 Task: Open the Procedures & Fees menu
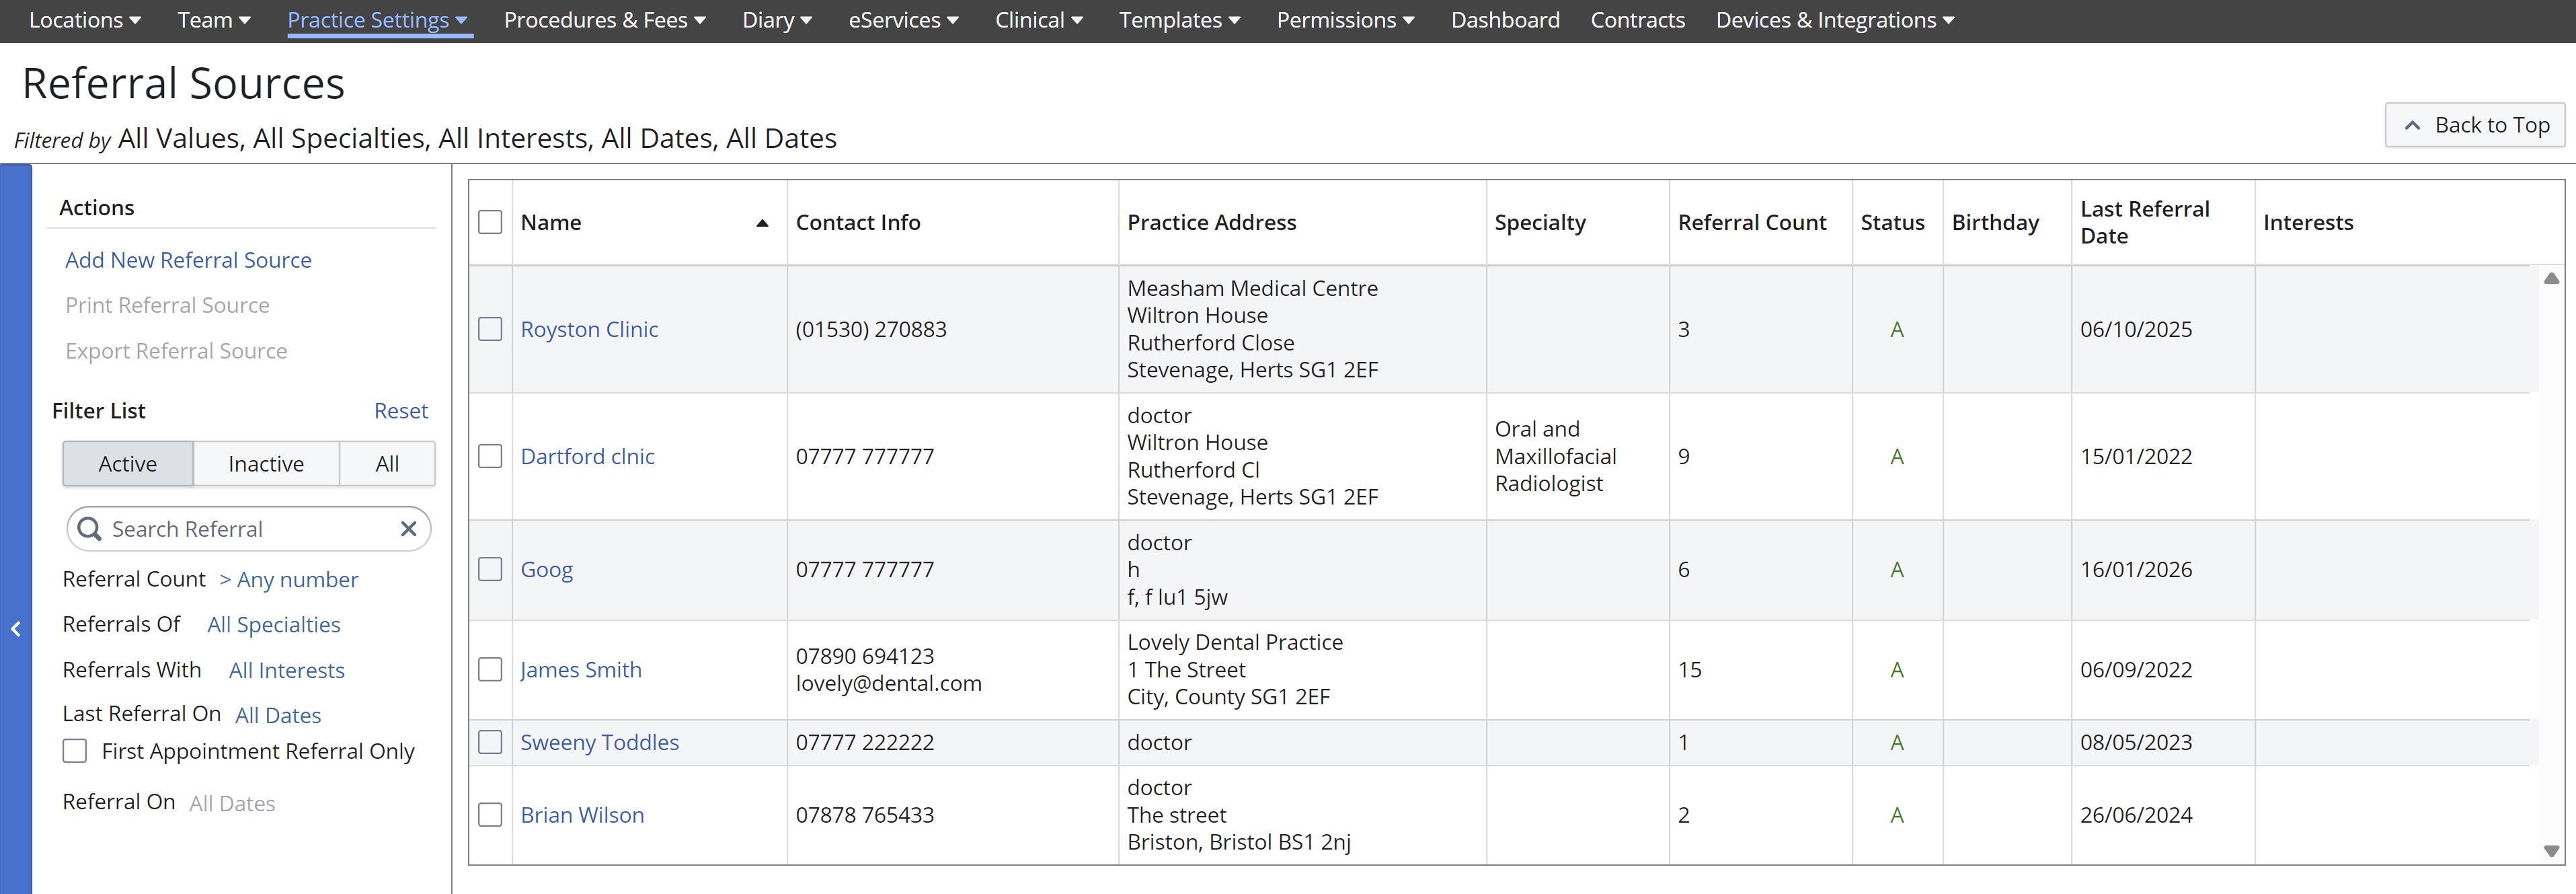(605, 20)
